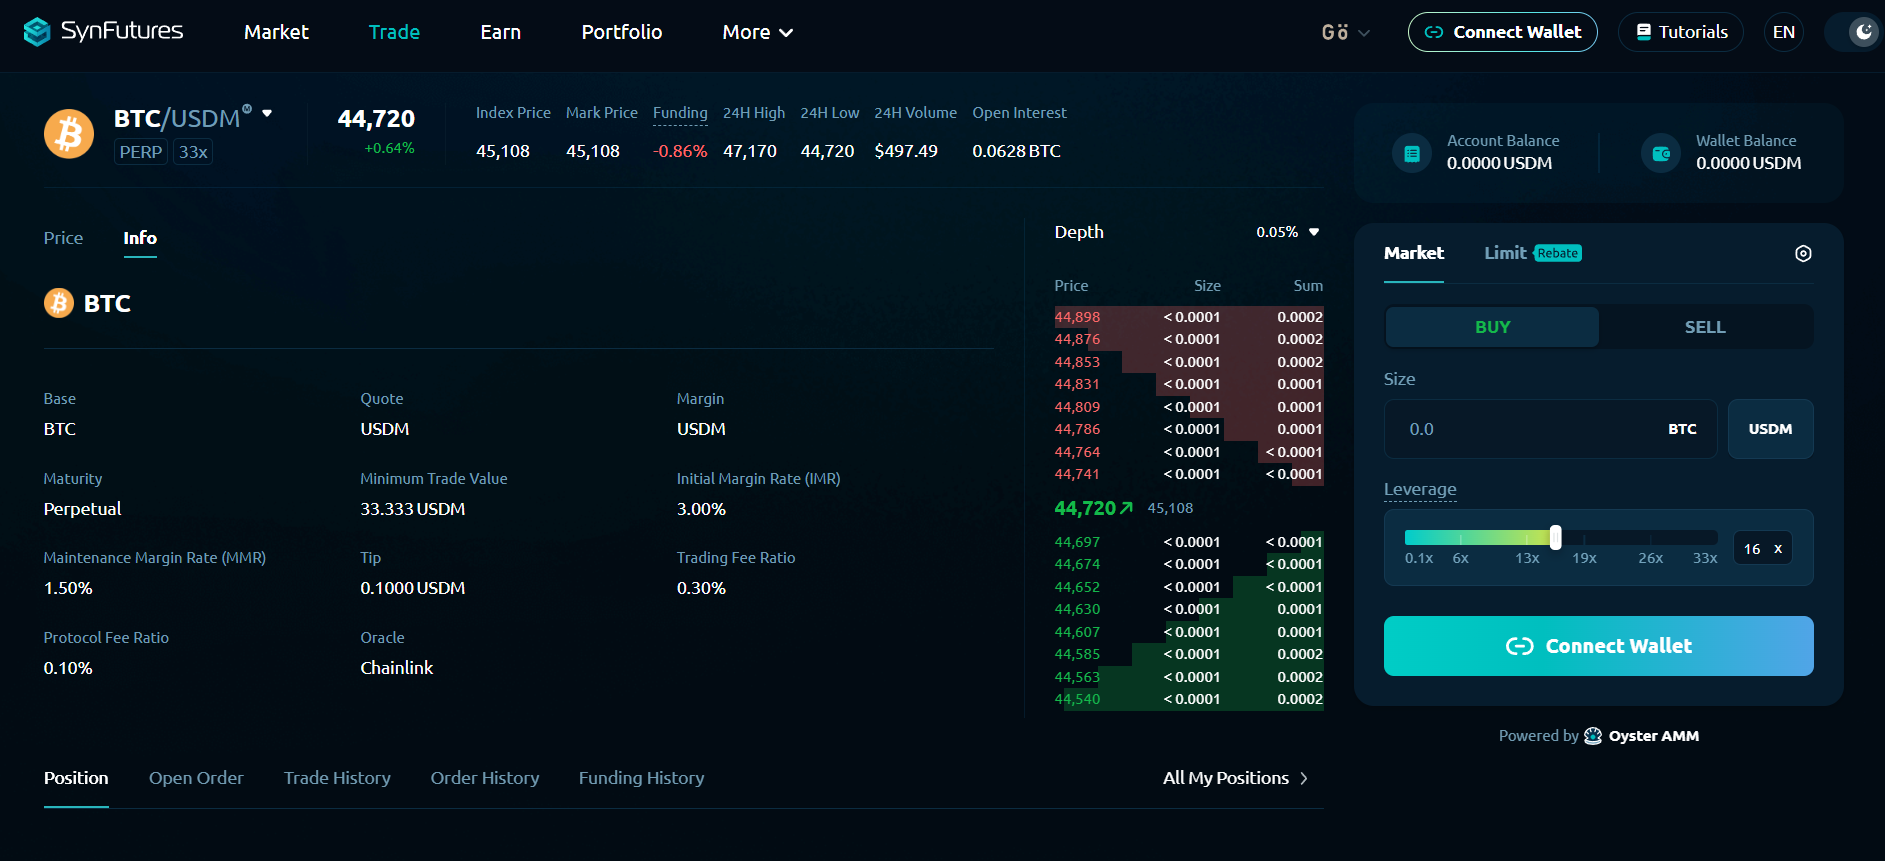
Task: View Trade History tab
Action: (x=337, y=778)
